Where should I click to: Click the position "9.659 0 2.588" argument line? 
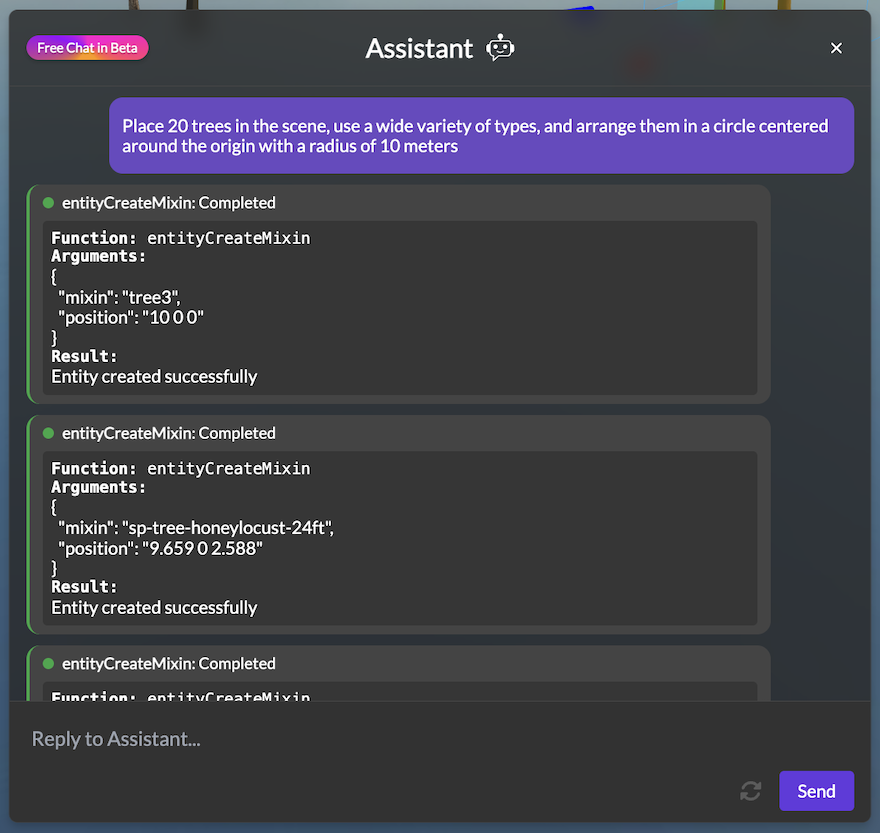(159, 548)
